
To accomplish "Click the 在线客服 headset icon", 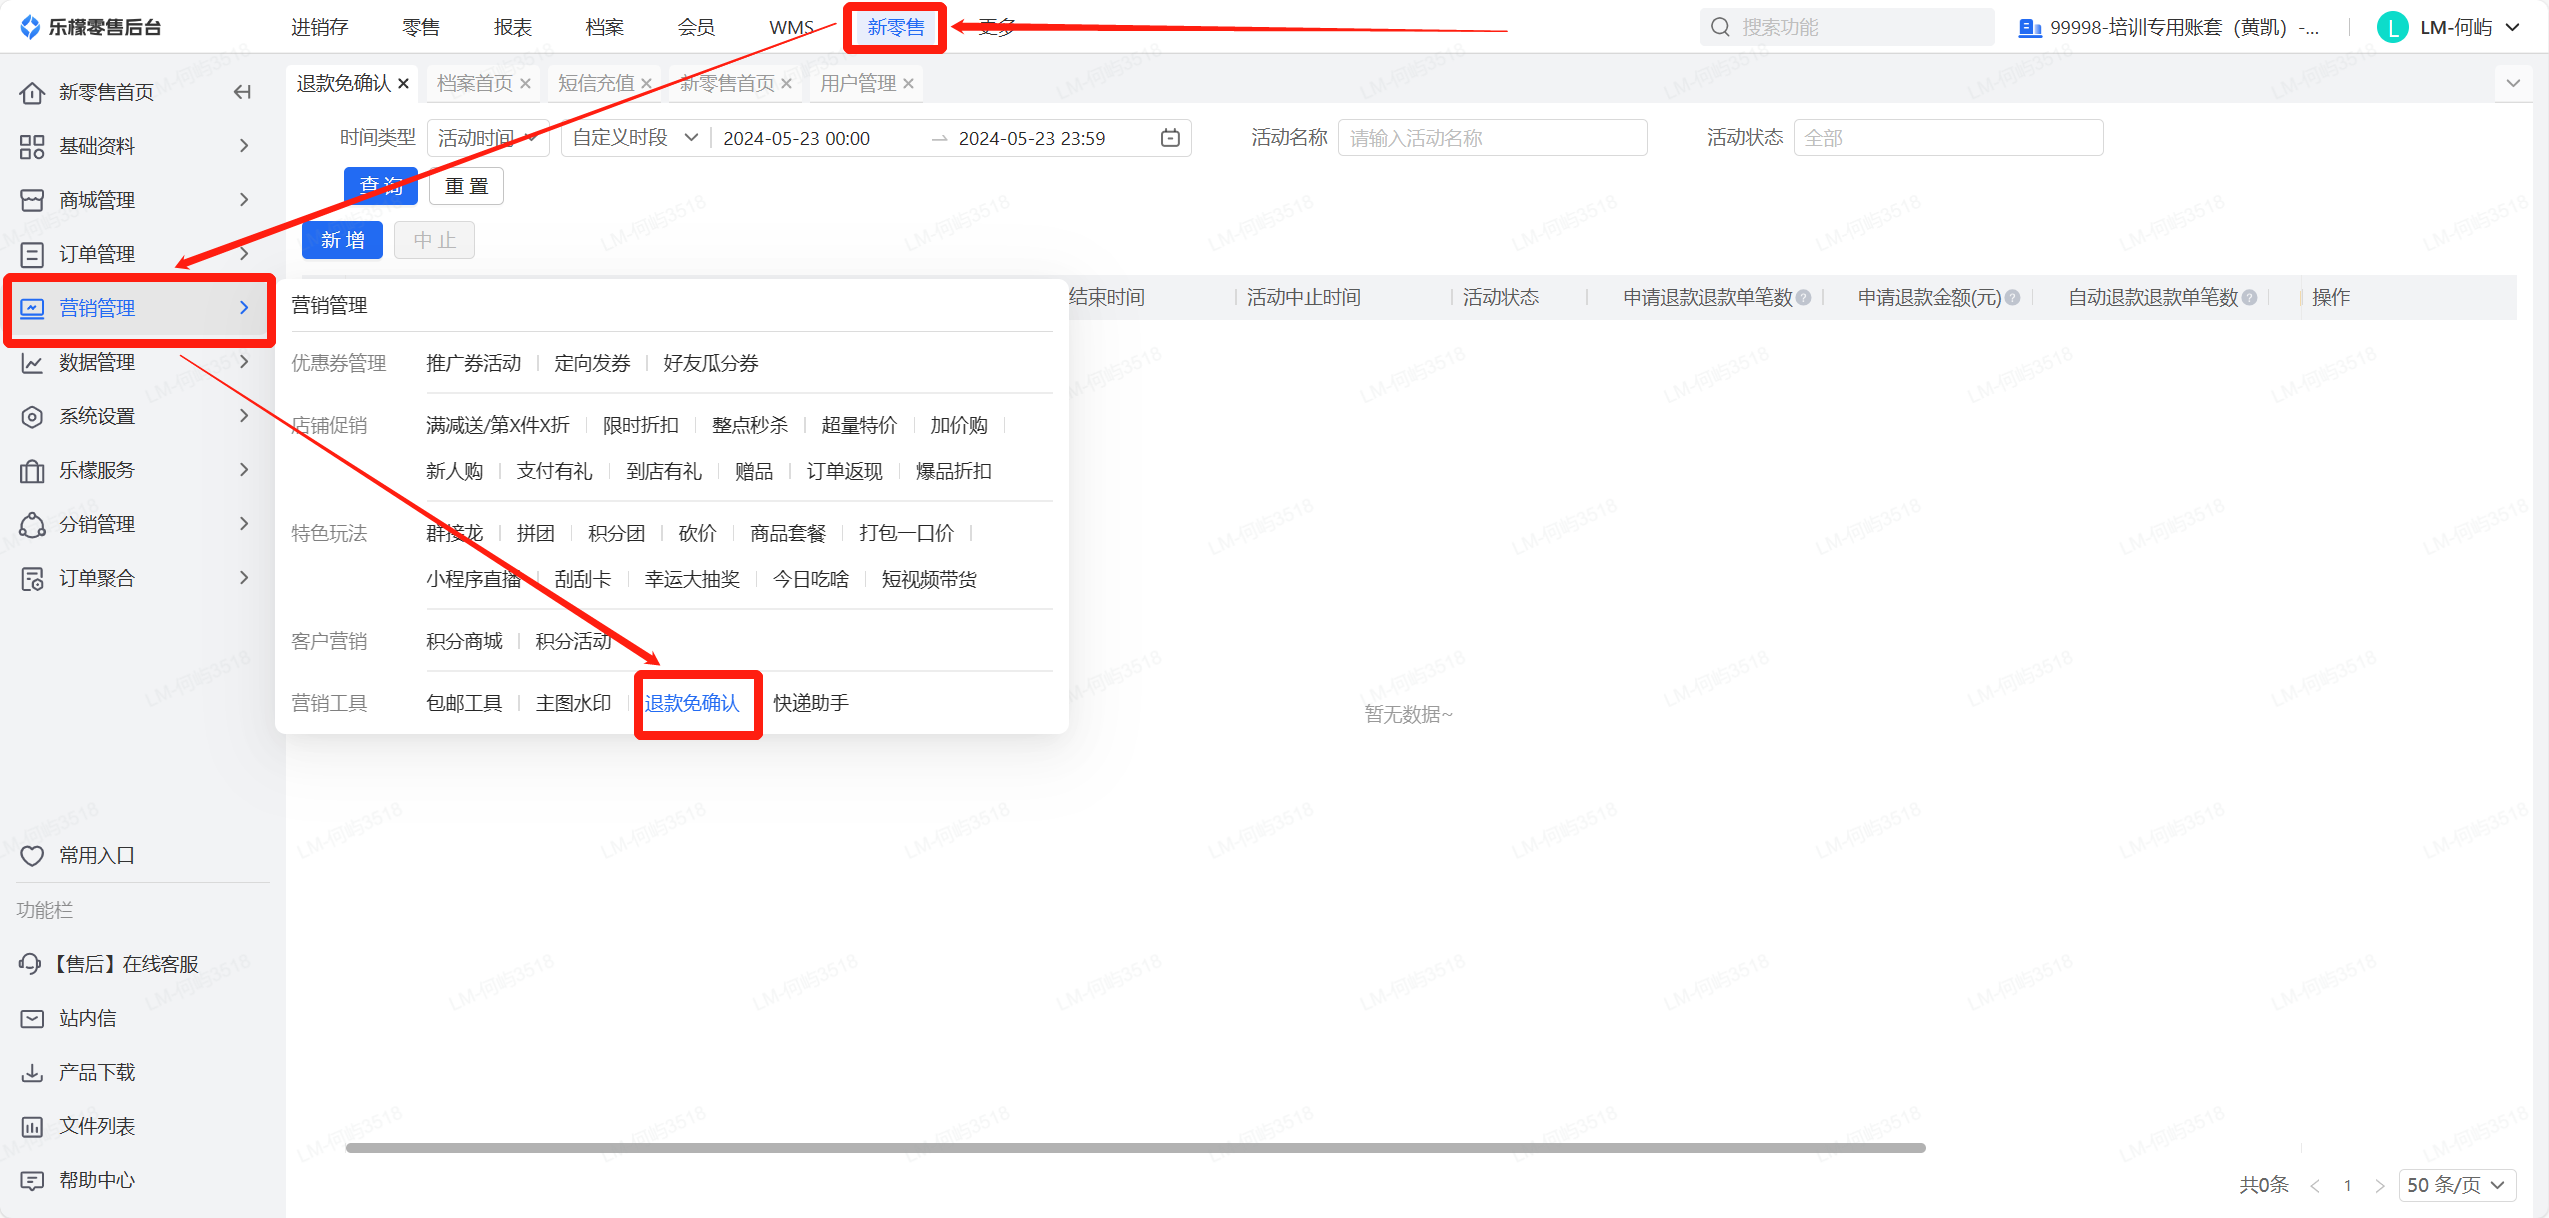I will 30,963.
